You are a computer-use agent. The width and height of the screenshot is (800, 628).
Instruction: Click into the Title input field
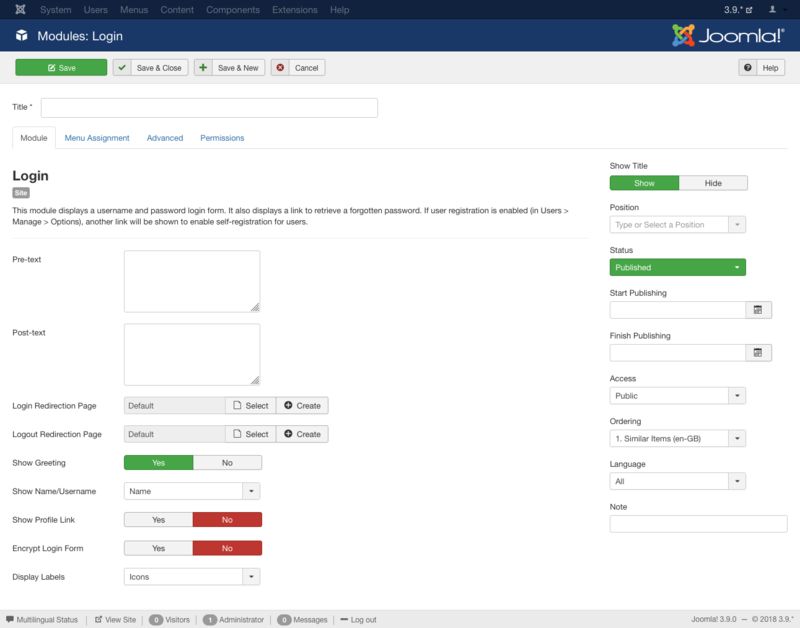(209, 108)
